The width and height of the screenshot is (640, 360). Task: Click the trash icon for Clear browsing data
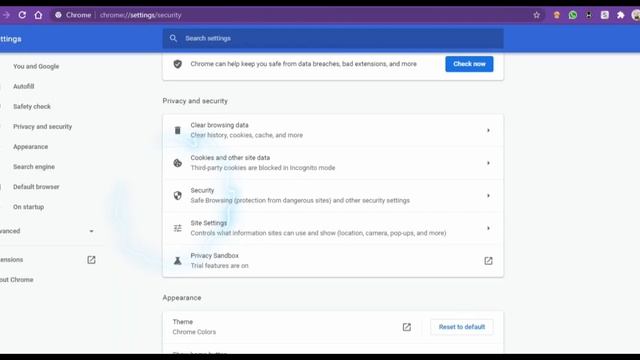(x=178, y=130)
